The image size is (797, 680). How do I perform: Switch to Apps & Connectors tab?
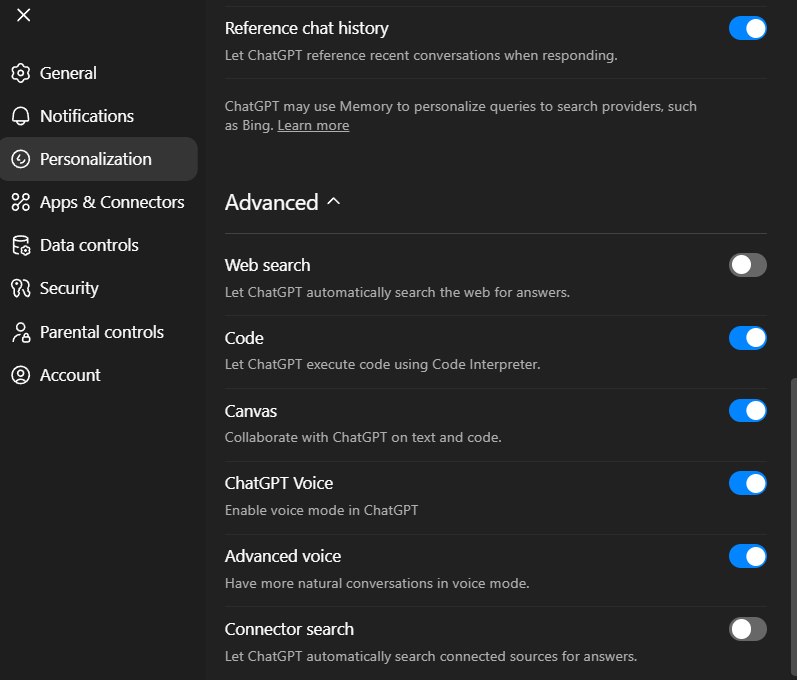(99, 202)
